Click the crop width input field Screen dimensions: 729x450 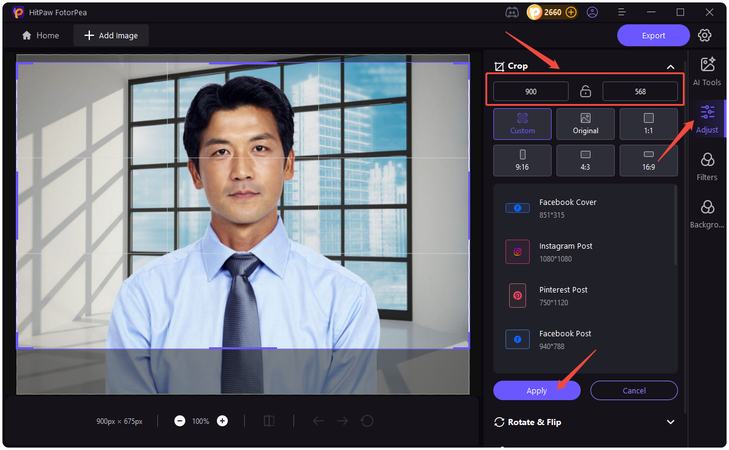coord(530,91)
